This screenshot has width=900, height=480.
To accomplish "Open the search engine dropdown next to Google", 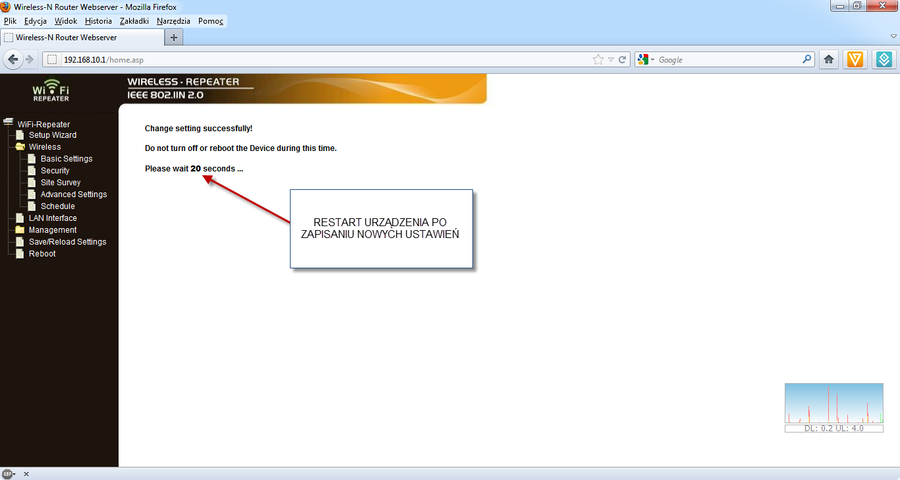I will 648,60.
